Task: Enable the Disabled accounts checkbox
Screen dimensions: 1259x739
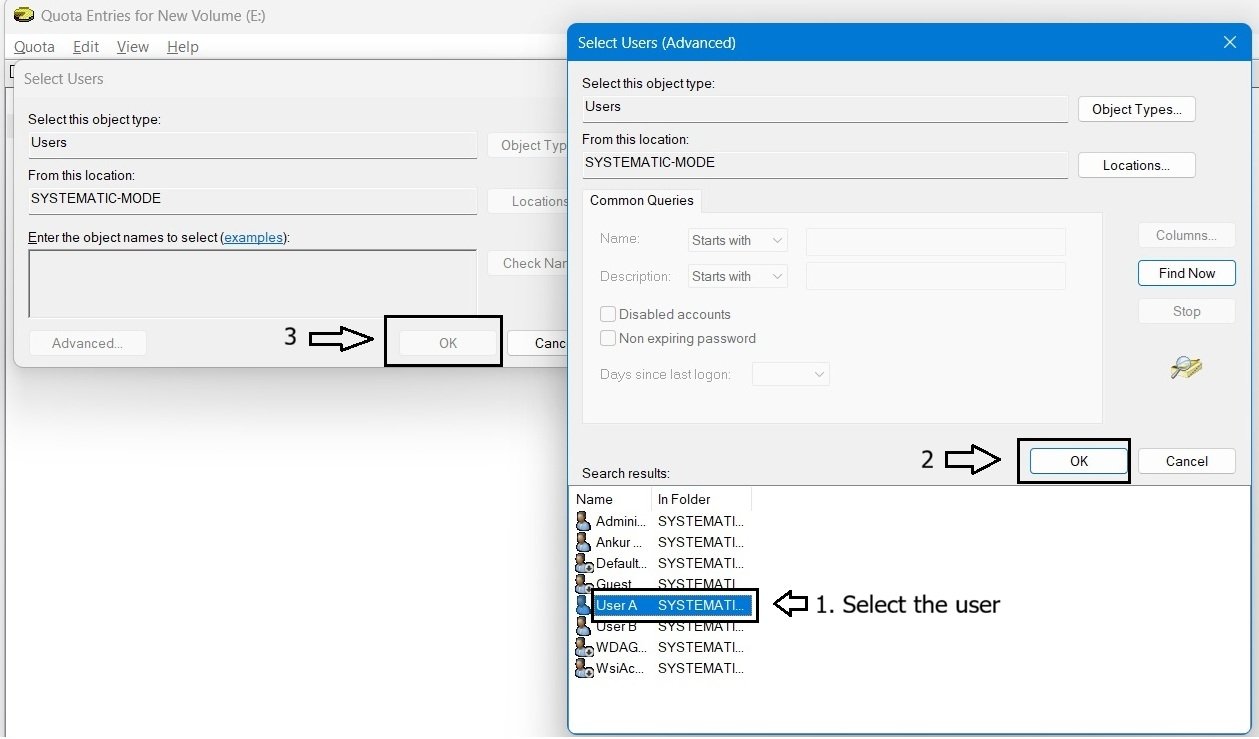Action: point(608,314)
